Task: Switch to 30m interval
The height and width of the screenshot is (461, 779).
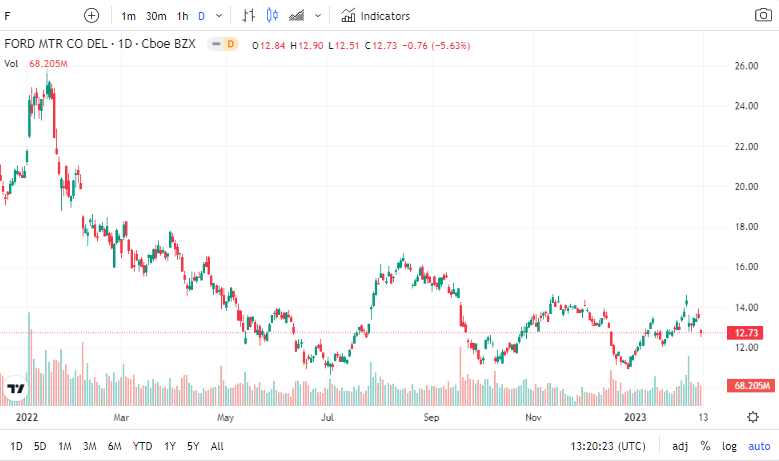Action: [156, 16]
